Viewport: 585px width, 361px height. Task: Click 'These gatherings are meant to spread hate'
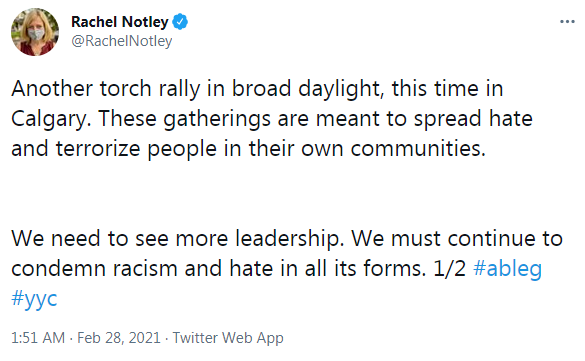coord(316,119)
